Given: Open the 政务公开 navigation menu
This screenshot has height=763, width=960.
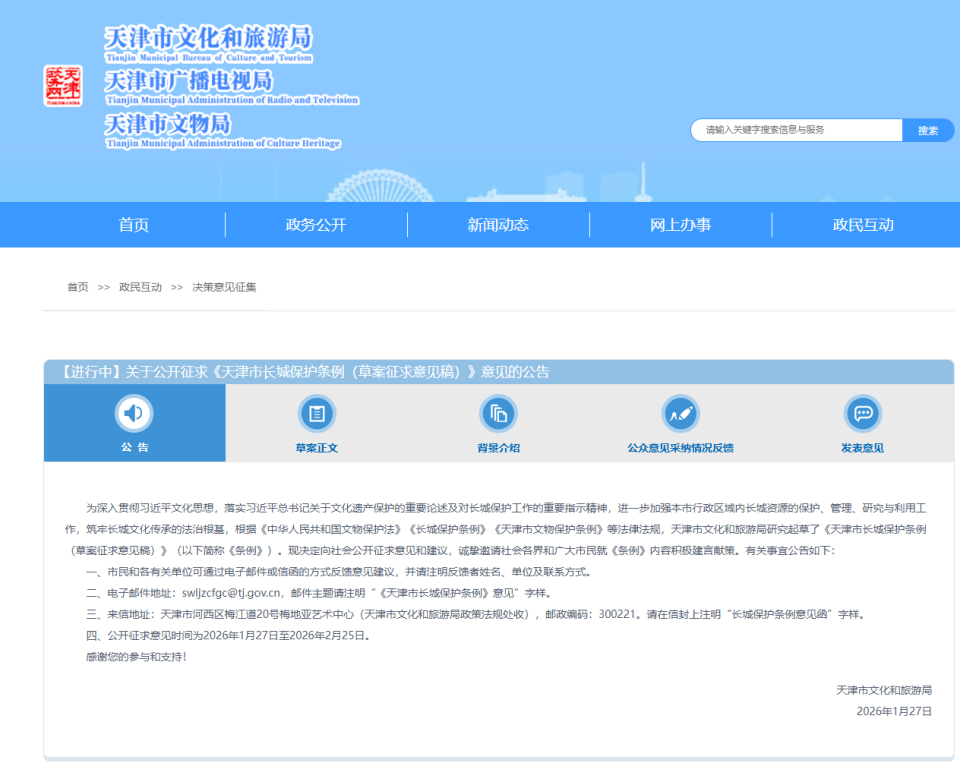Looking at the screenshot, I should (316, 225).
